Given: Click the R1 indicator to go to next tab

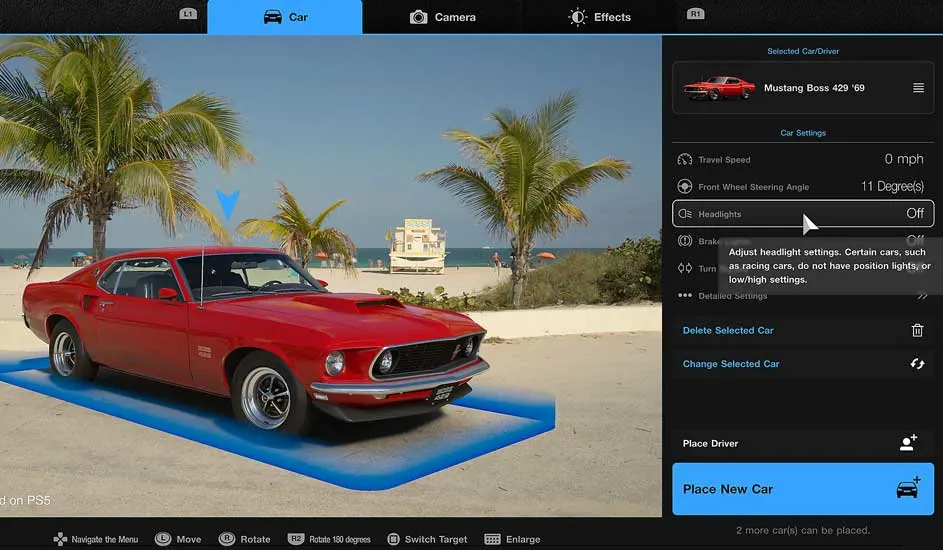Looking at the screenshot, I should point(695,14).
